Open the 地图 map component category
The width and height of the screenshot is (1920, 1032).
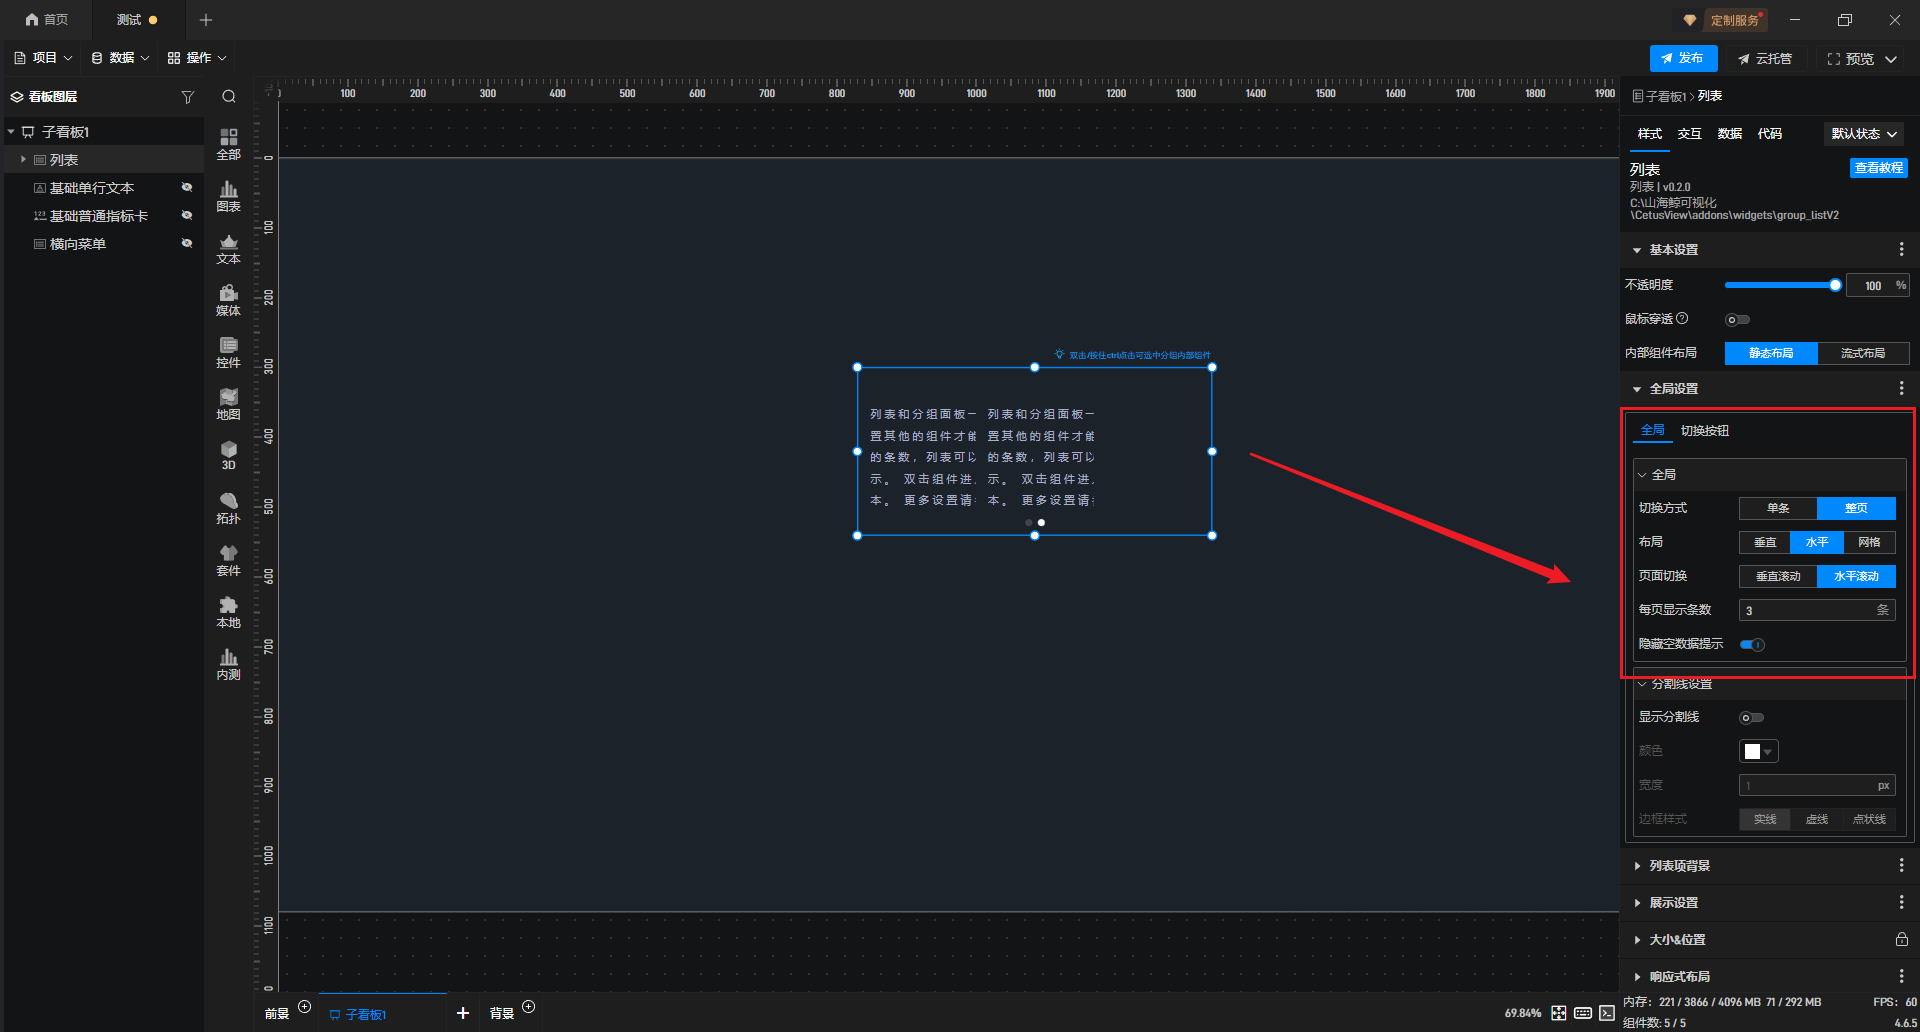pyautogui.click(x=228, y=404)
